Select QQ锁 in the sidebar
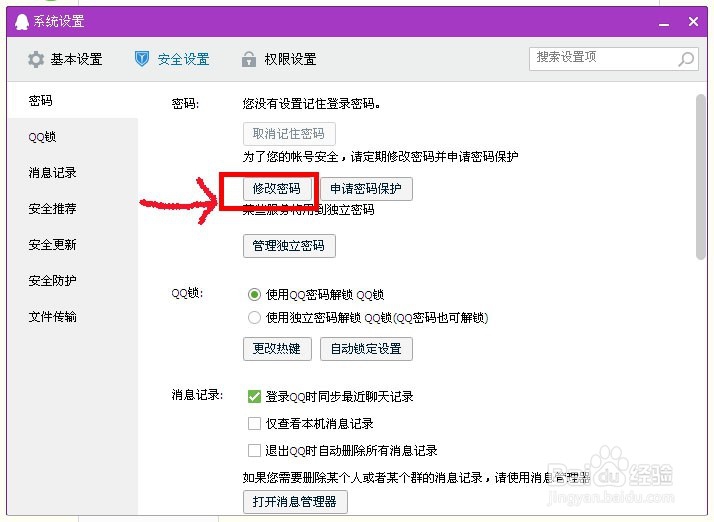714x522 pixels. pos(72,137)
